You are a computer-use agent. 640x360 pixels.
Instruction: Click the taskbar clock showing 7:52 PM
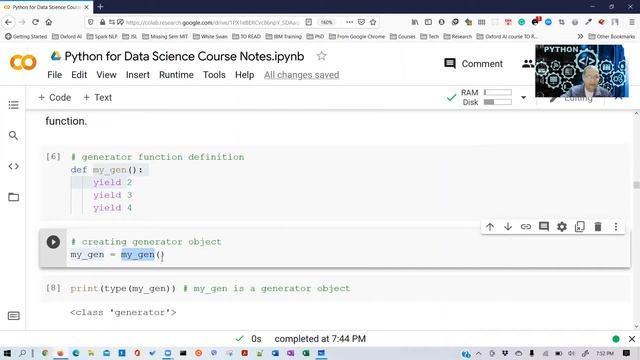(604, 353)
